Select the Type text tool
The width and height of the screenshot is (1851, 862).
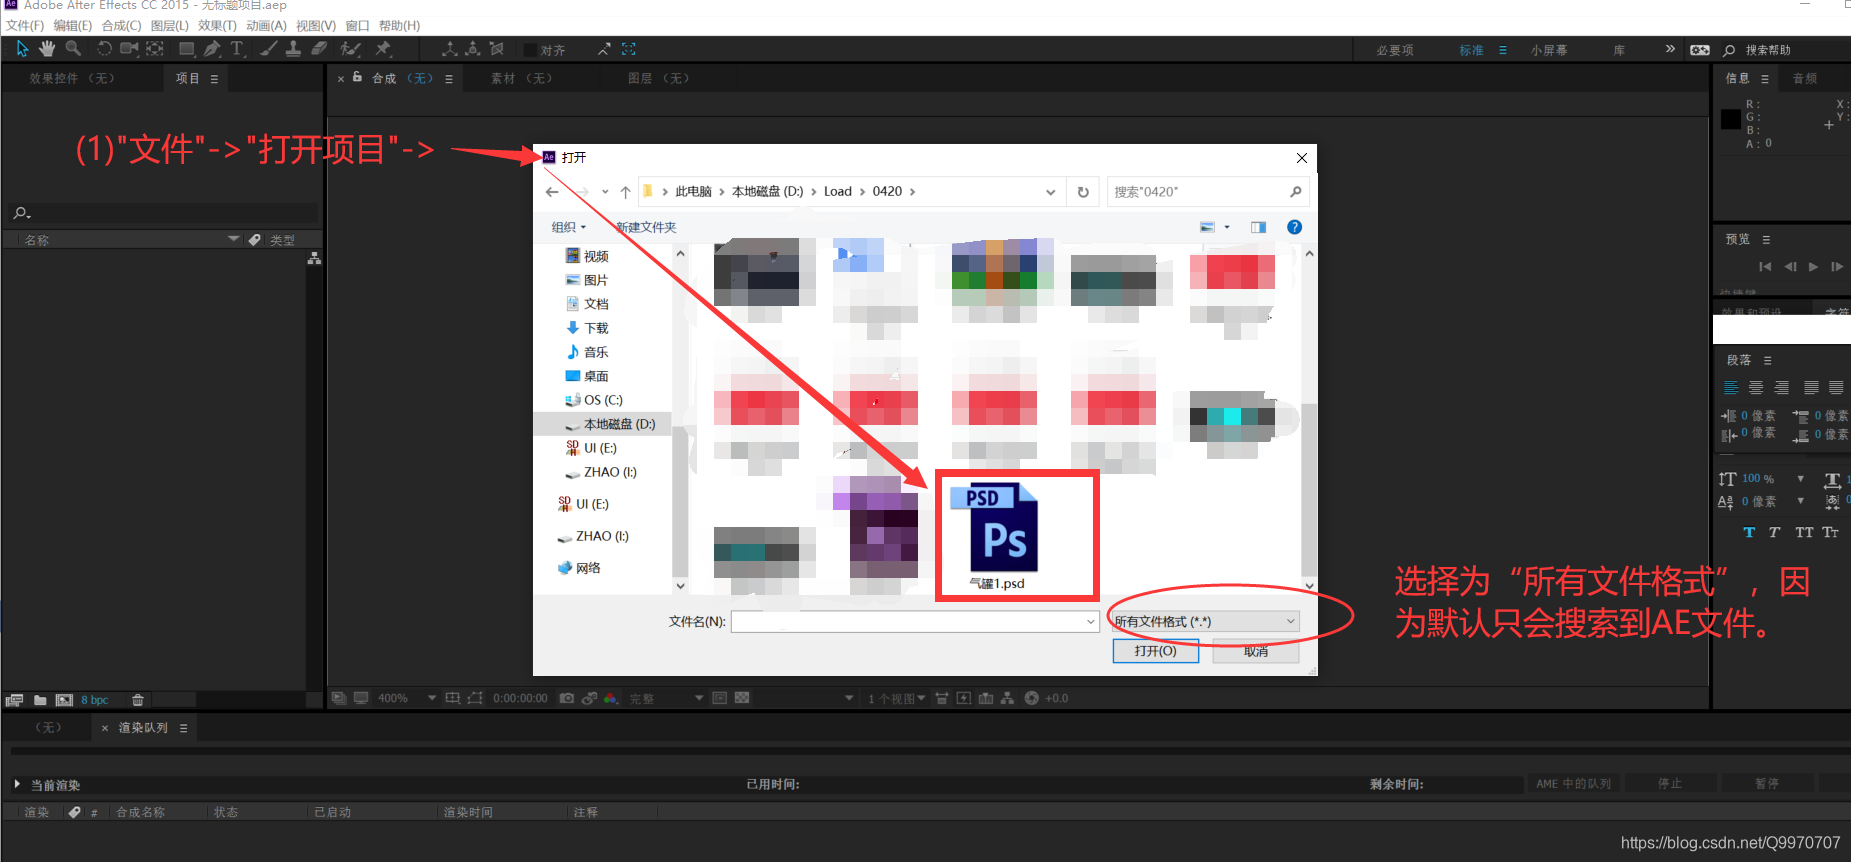237,49
